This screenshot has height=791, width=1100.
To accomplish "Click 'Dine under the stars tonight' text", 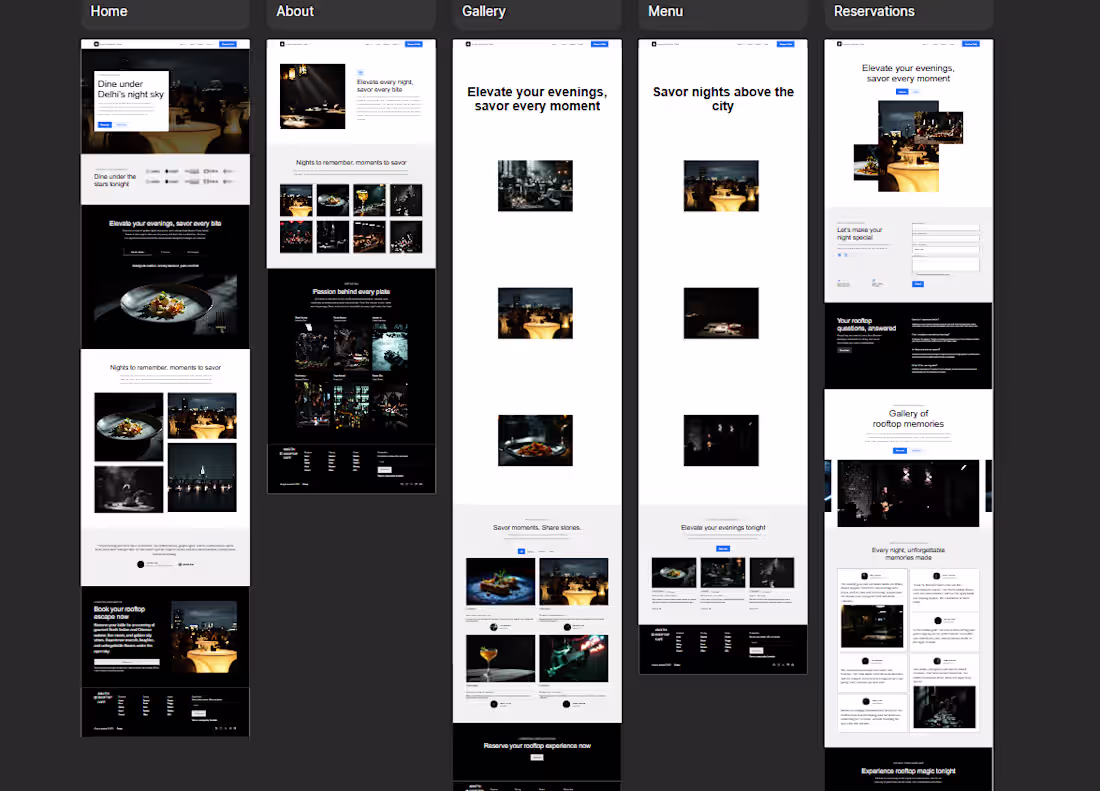I will pyautogui.click(x=115, y=180).
